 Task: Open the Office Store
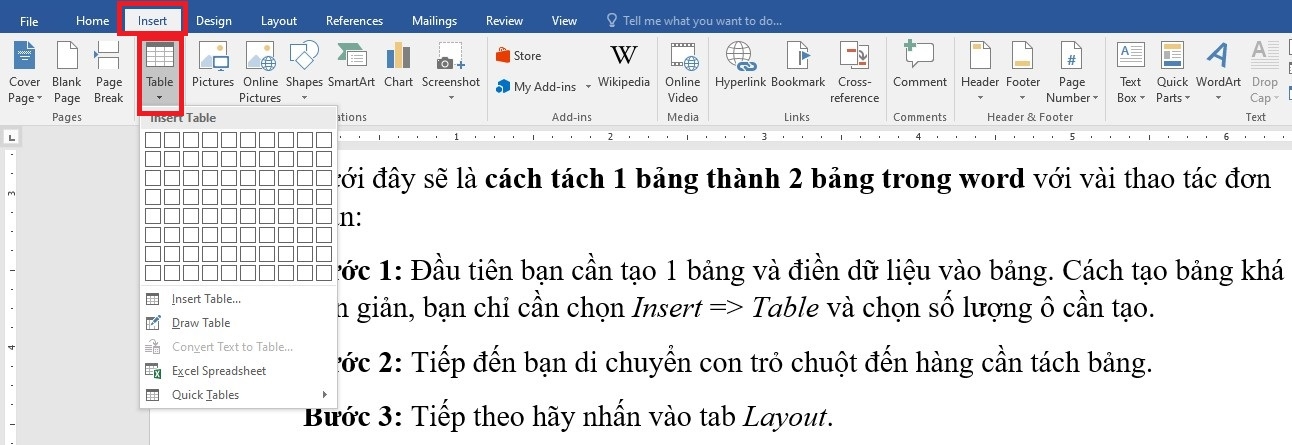click(x=519, y=56)
